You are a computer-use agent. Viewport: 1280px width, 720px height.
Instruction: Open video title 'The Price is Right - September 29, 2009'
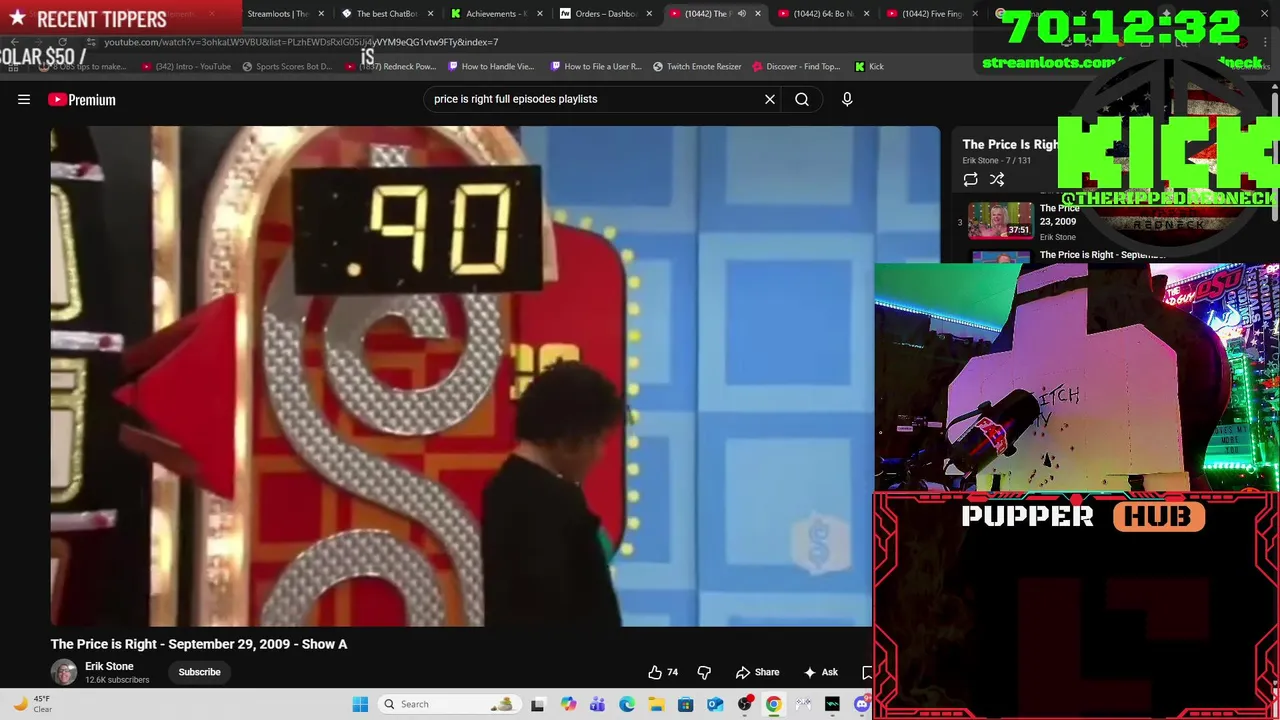199,644
